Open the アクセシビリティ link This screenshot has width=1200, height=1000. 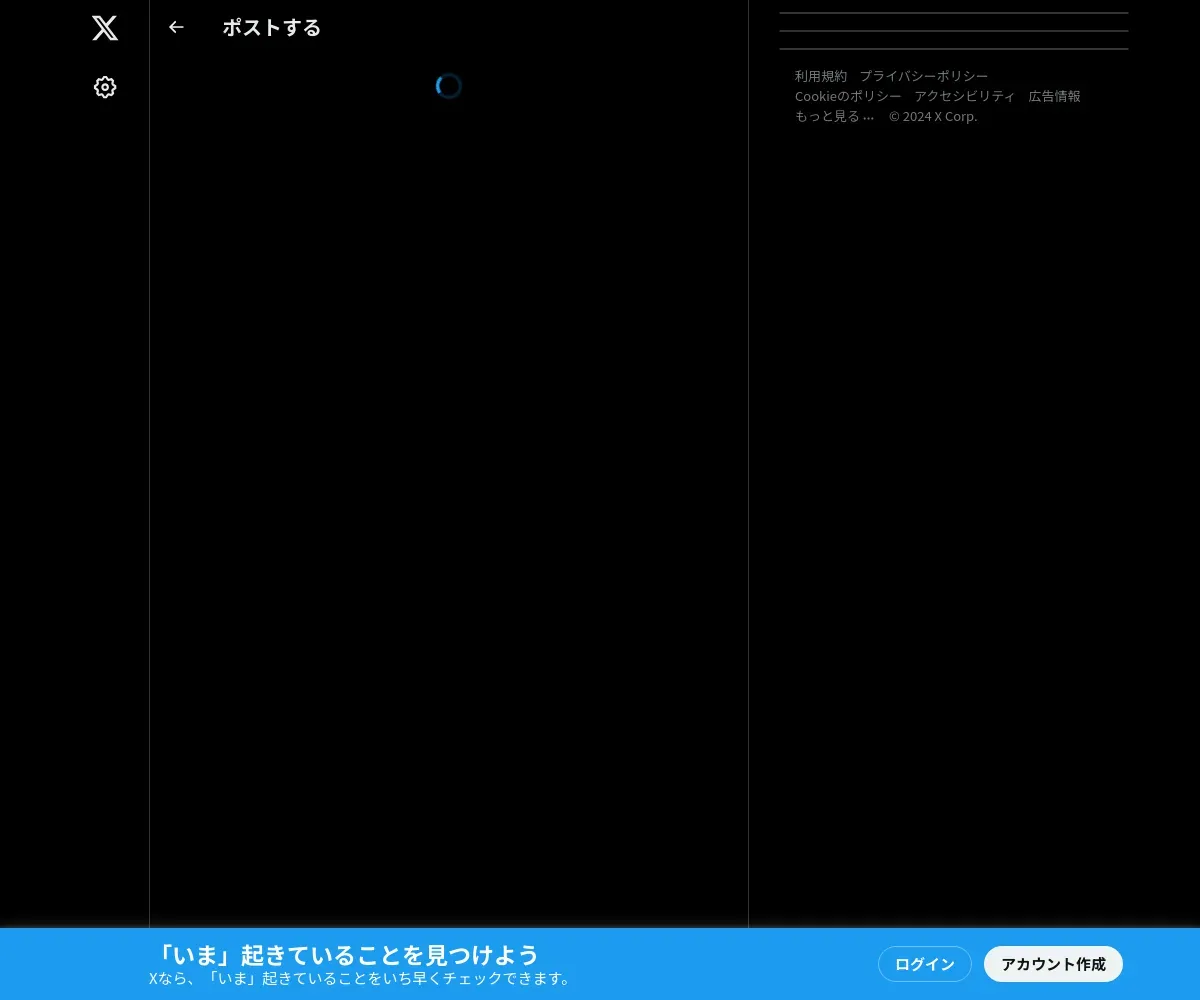(x=965, y=96)
